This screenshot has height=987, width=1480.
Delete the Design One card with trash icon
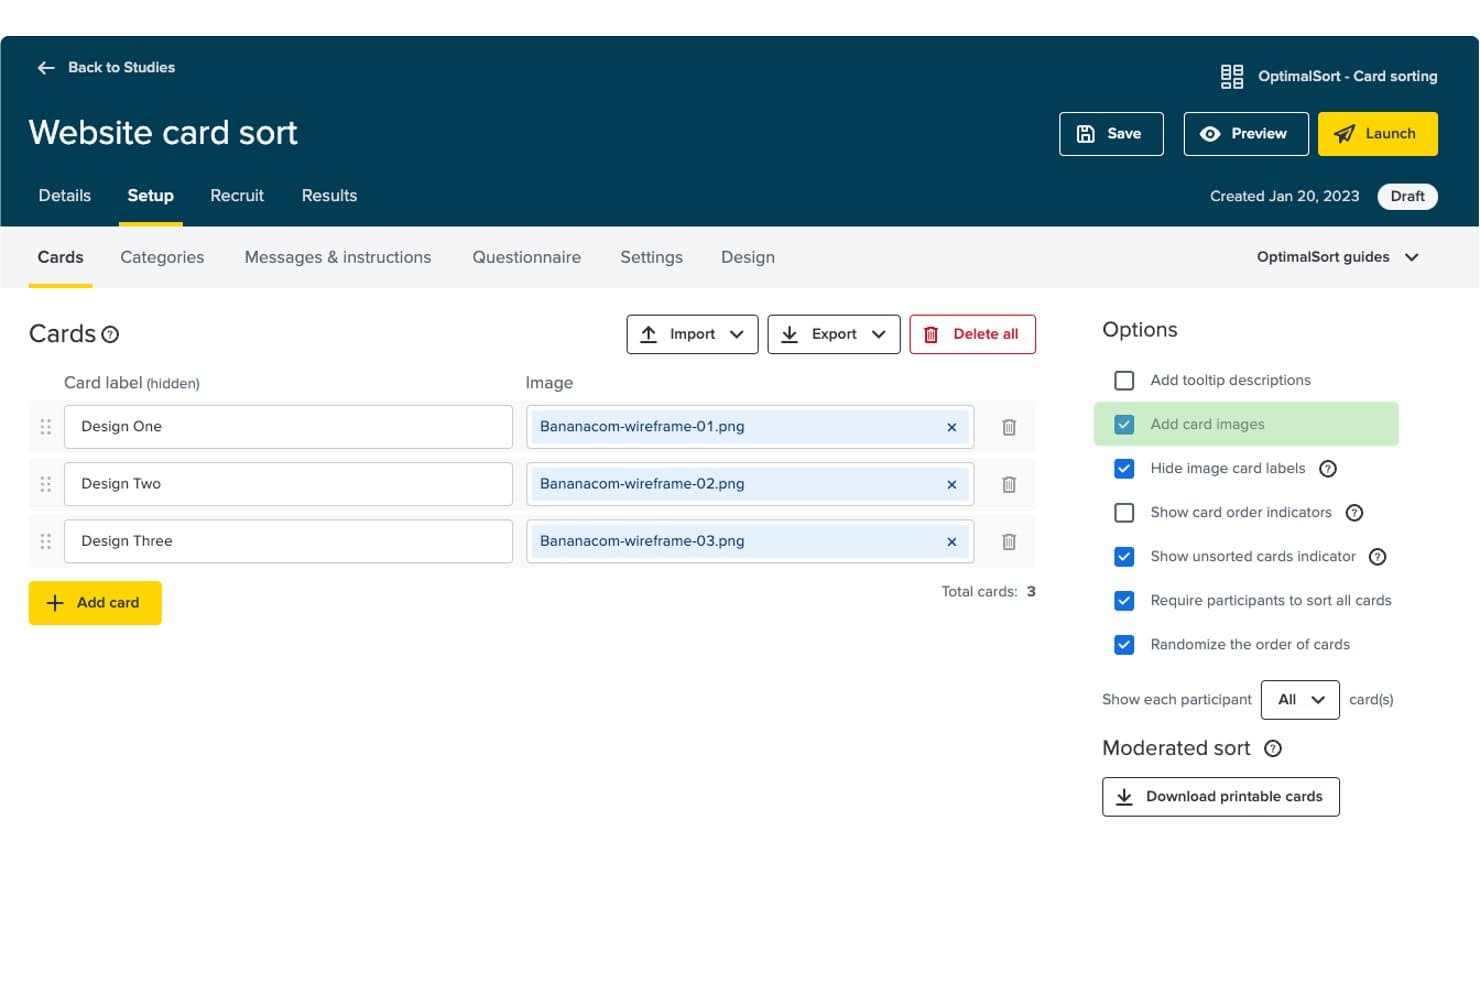point(1009,427)
